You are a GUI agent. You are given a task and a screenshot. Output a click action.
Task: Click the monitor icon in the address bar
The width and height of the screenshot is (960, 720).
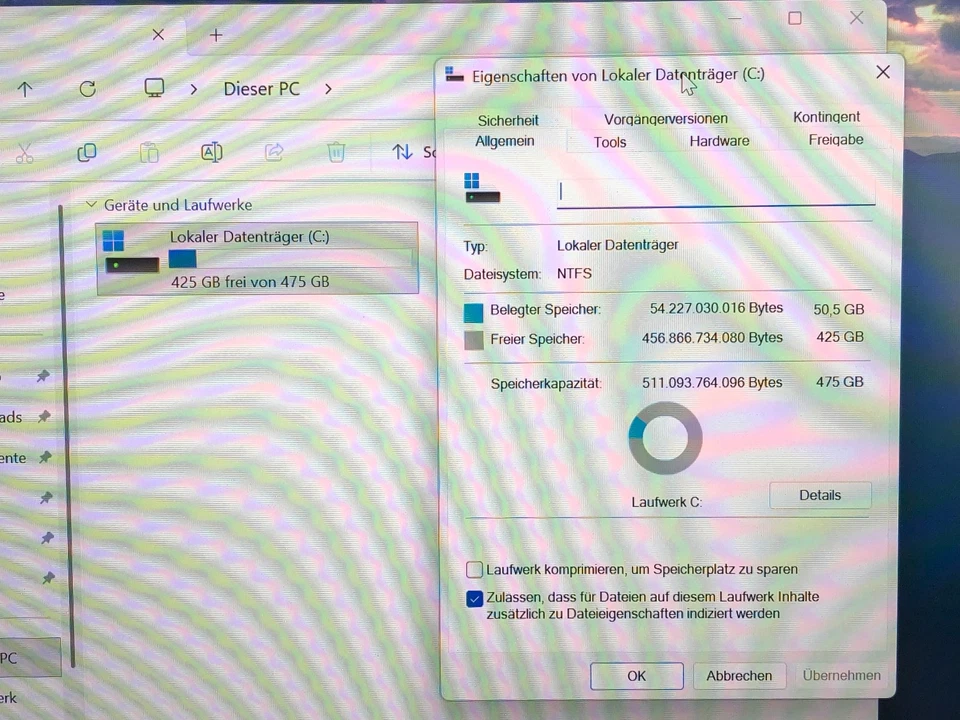(x=153, y=88)
